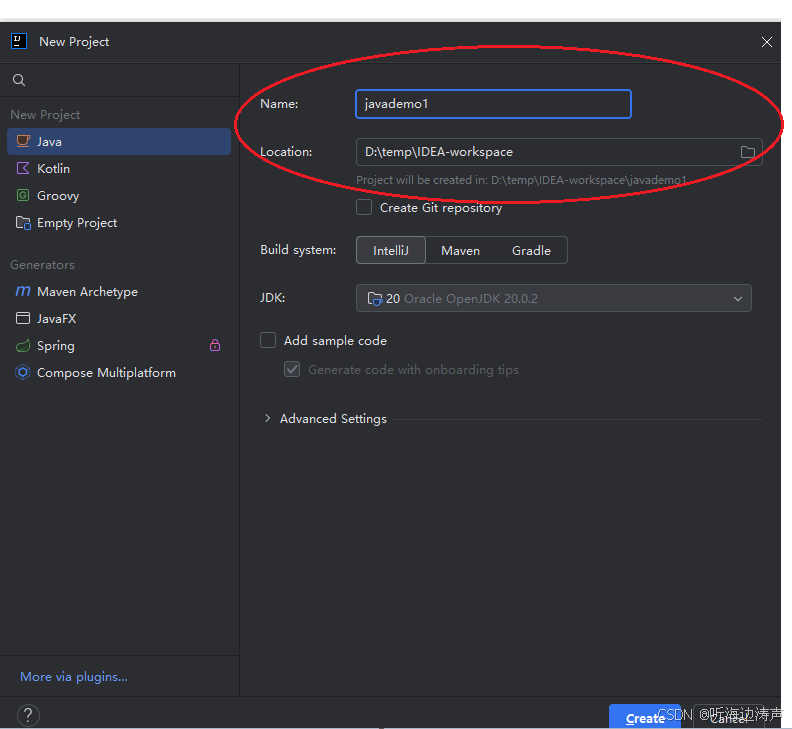
Task: Close the New Project dialog
Action: click(x=767, y=42)
